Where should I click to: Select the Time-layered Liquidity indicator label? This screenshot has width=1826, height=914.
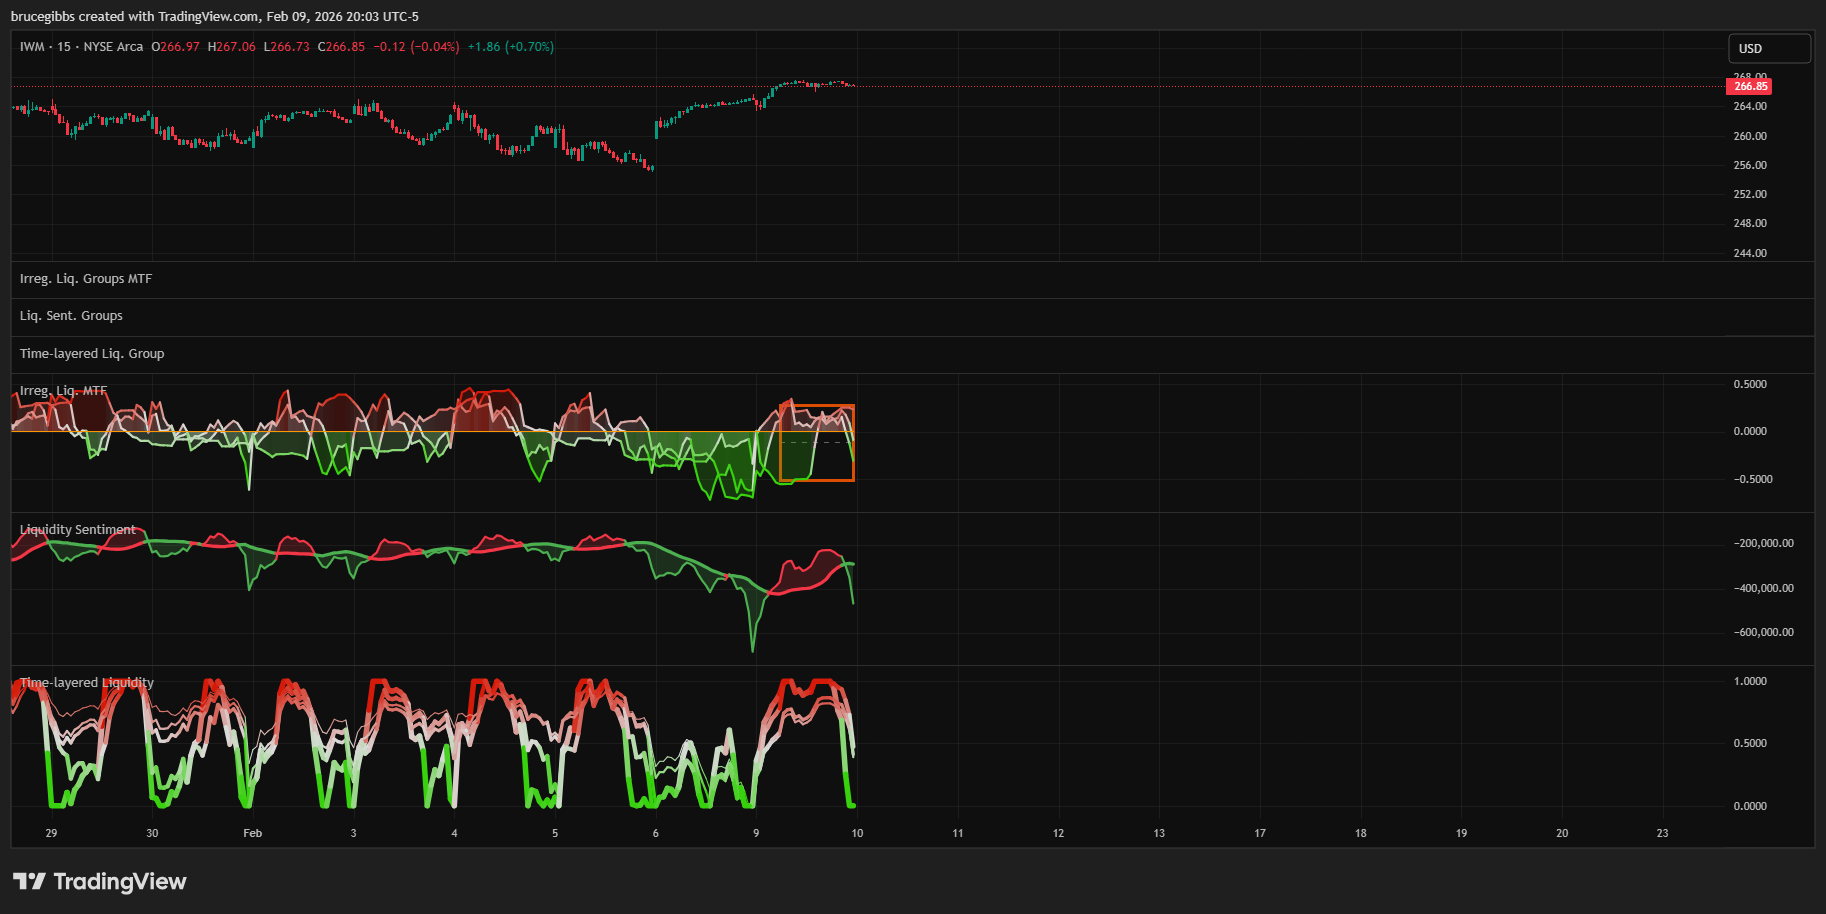(x=87, y=683)
